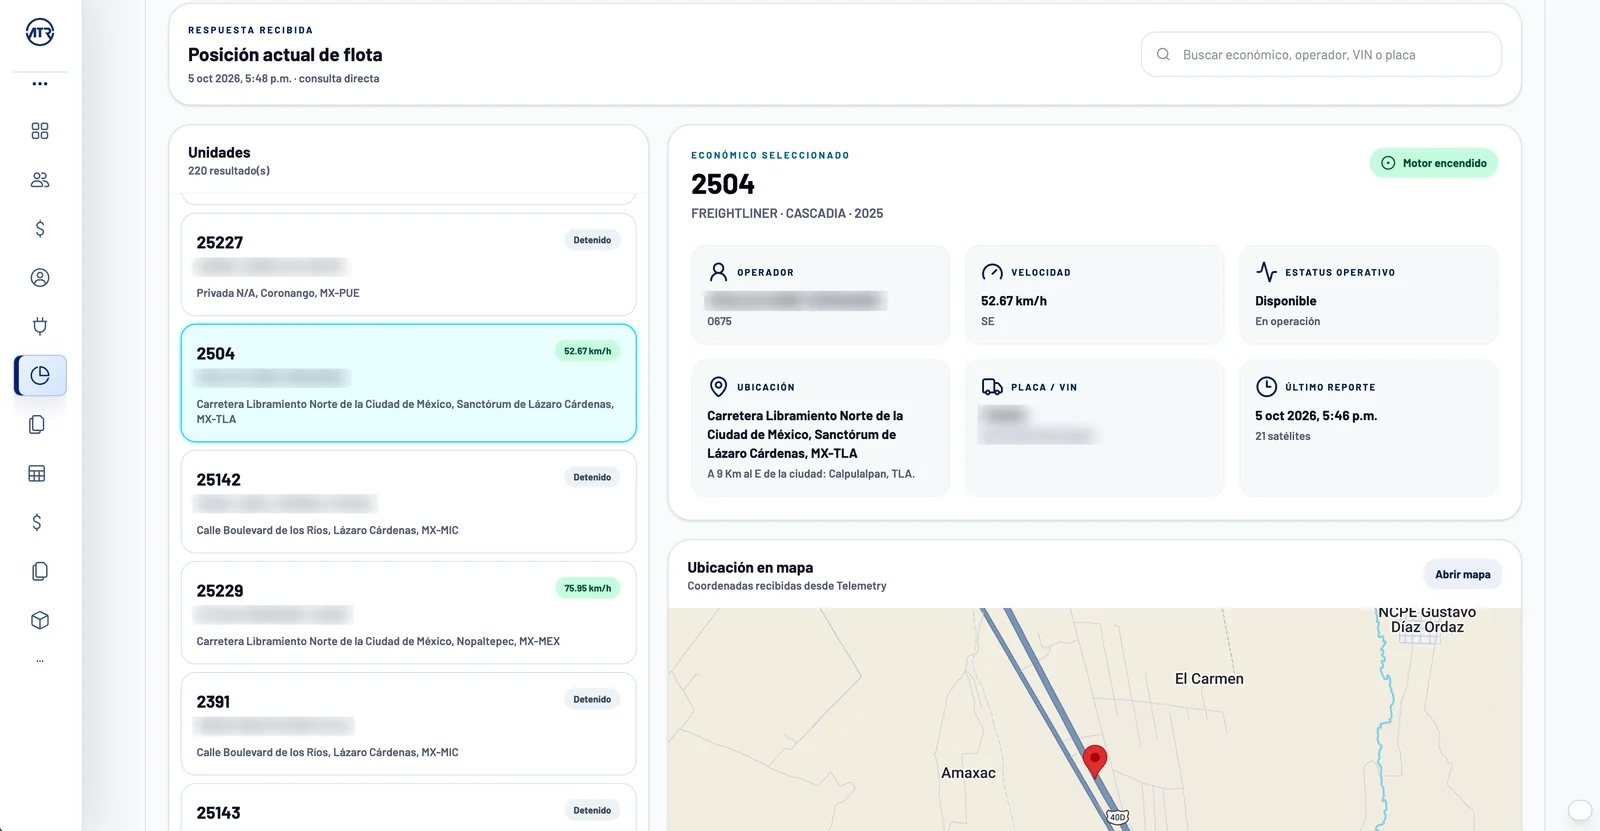Click the white round button at bottom-right corner

pos(1580,810)
